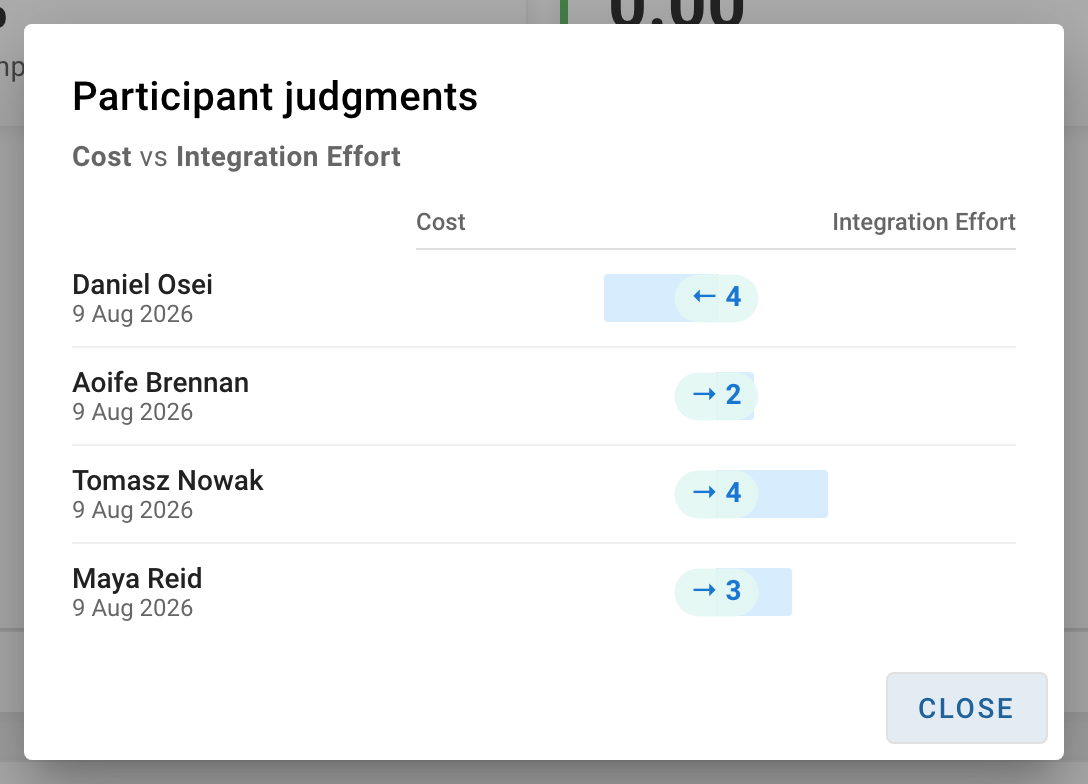Click bold Integration Effort in subtitle

tap(288, 157)
